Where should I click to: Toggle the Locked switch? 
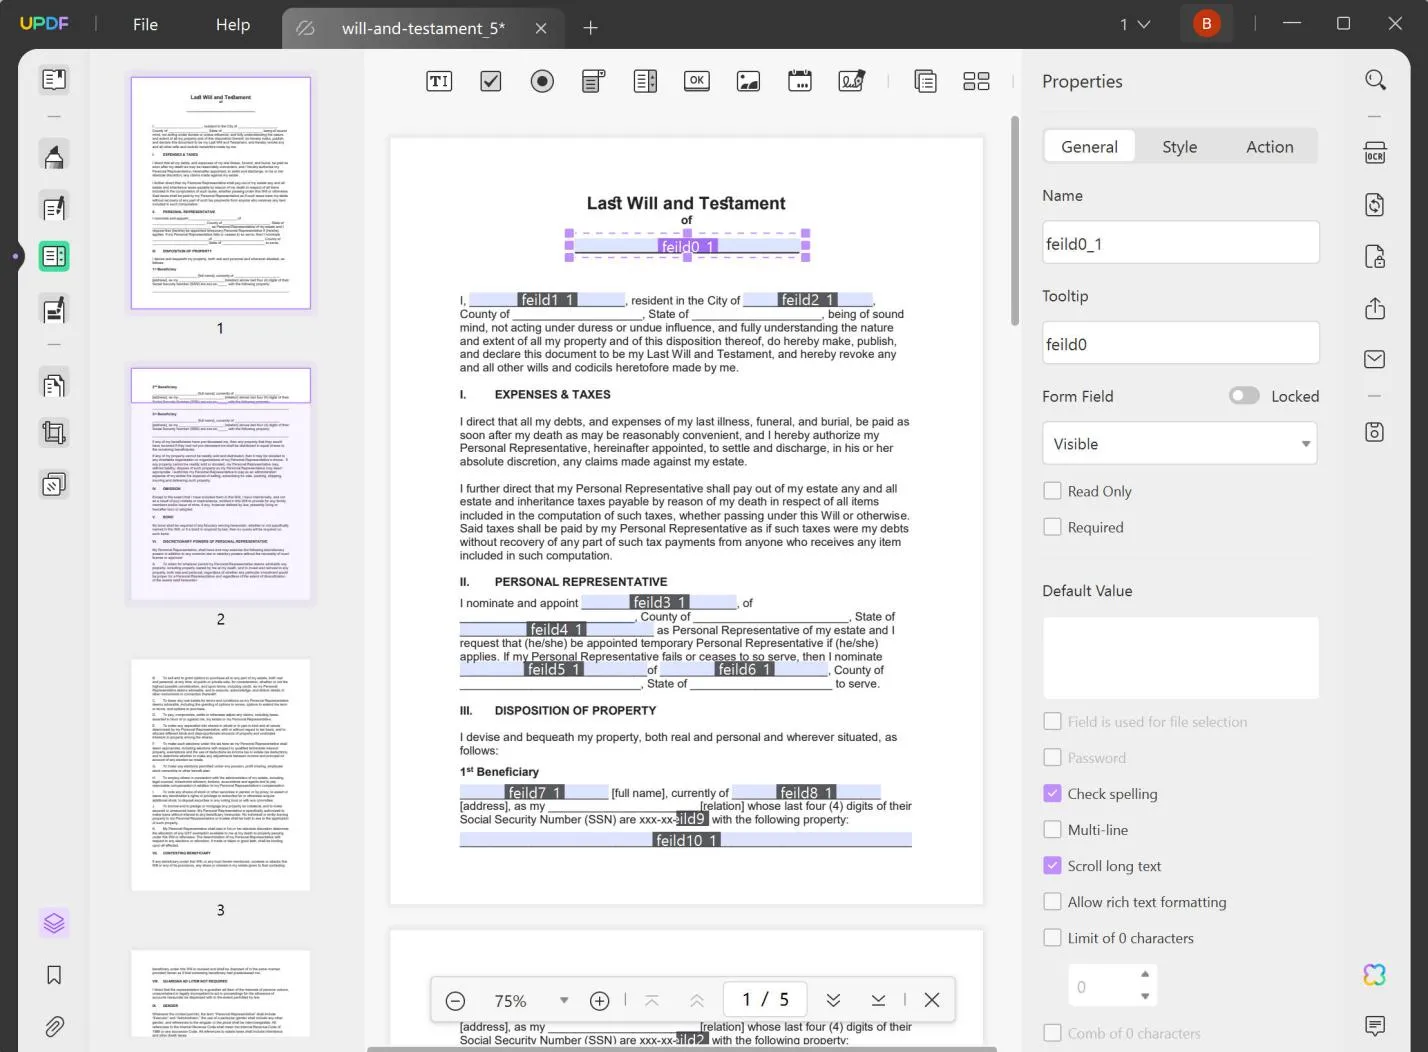(x=1244, y=396)
